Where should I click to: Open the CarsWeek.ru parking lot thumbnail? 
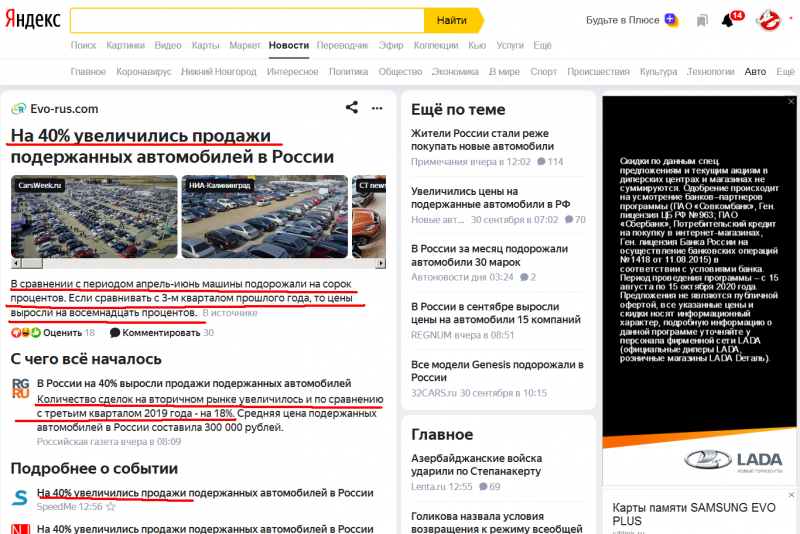click(94, 216)
